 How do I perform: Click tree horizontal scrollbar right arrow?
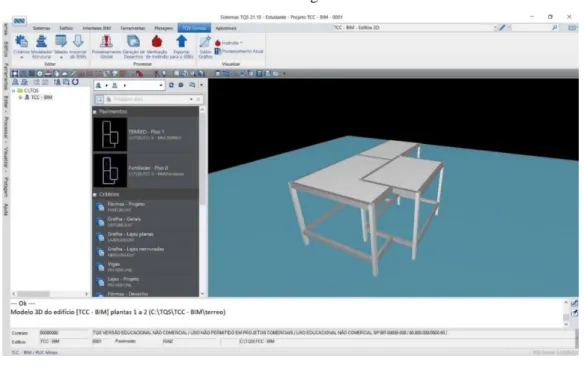(x=86, y=294)
